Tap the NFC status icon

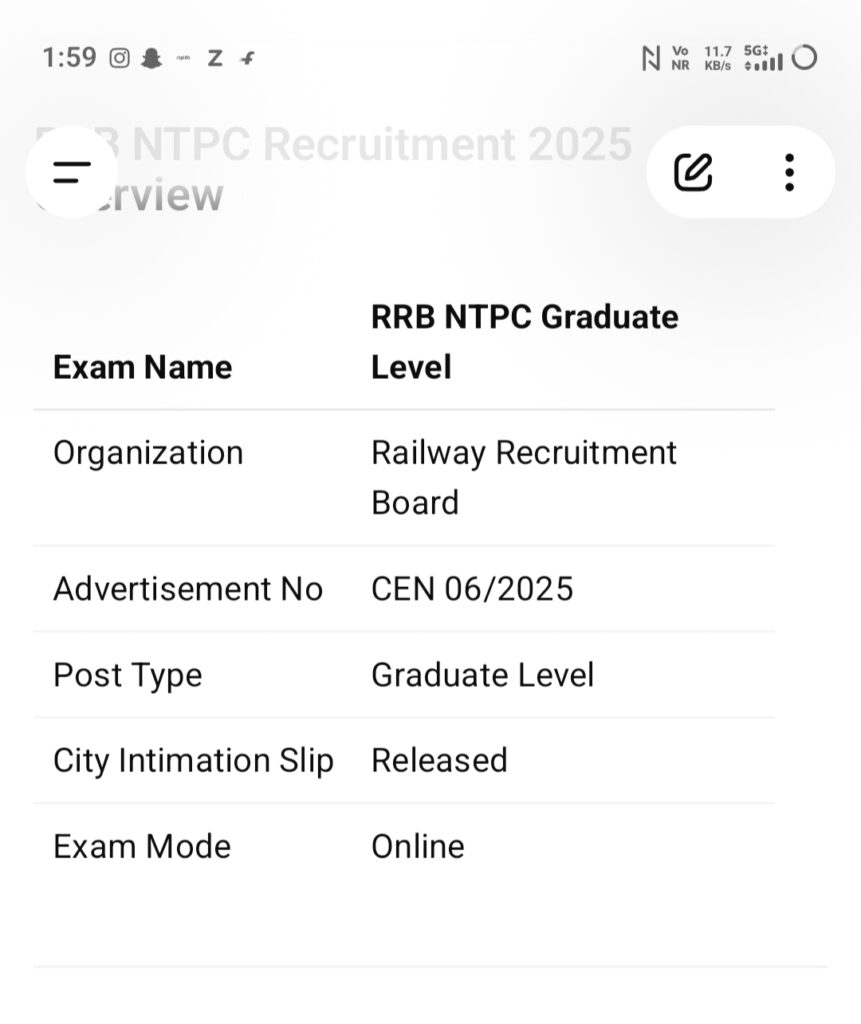pos(651,58)
